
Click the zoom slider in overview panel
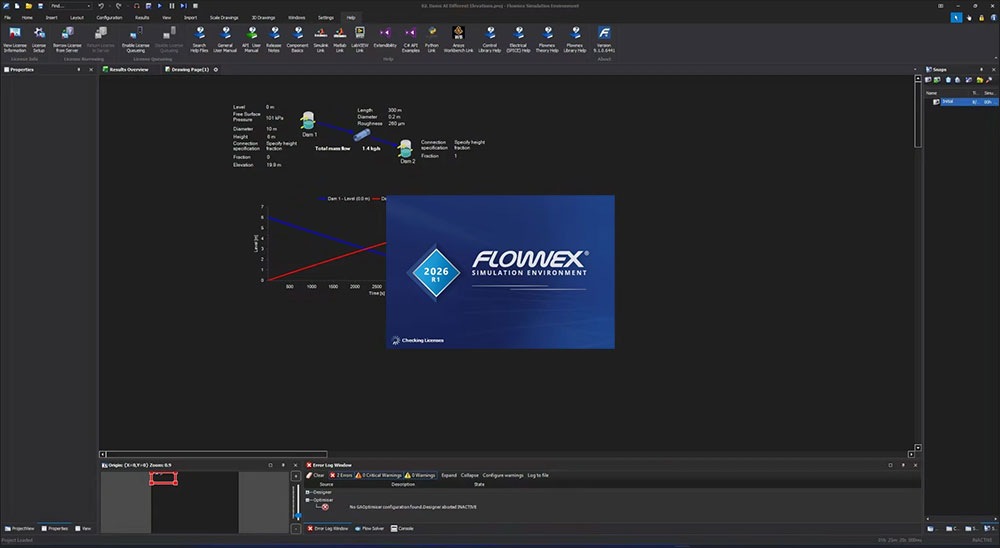coord(298,514)
